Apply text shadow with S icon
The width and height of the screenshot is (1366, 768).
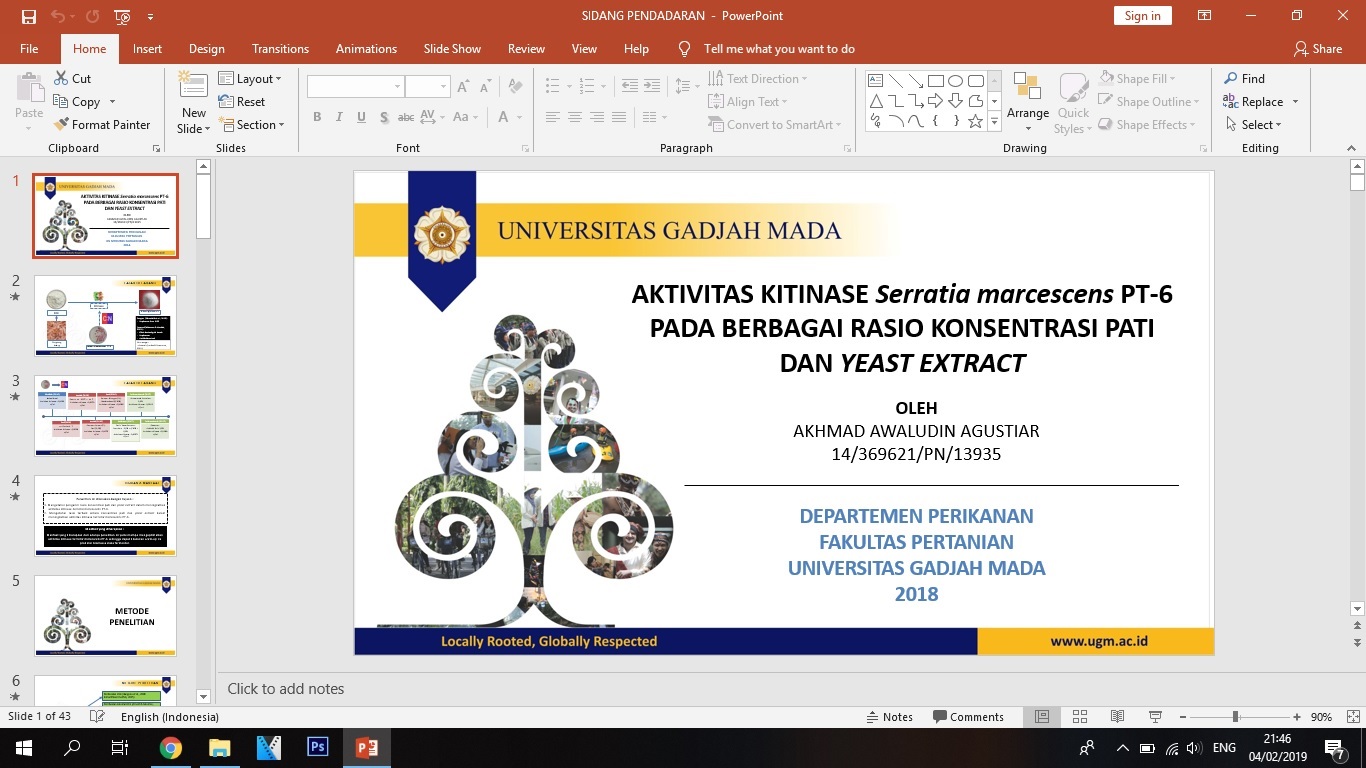(383, 117)
